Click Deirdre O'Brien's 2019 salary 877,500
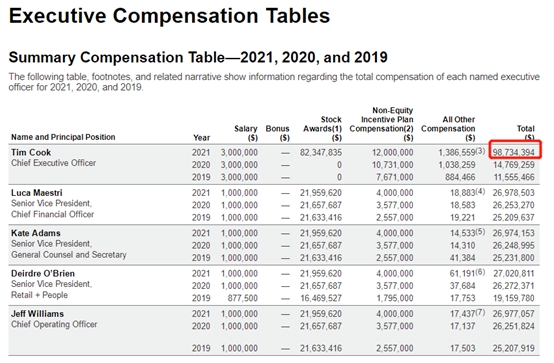Image resolution: width=554 pixels, height=363 pixels. coord(242,298)
